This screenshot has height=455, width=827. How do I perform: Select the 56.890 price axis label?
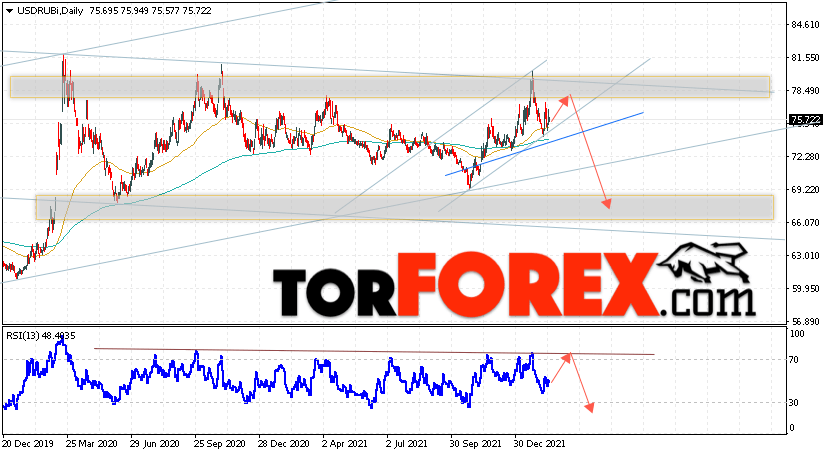[805, 321]
